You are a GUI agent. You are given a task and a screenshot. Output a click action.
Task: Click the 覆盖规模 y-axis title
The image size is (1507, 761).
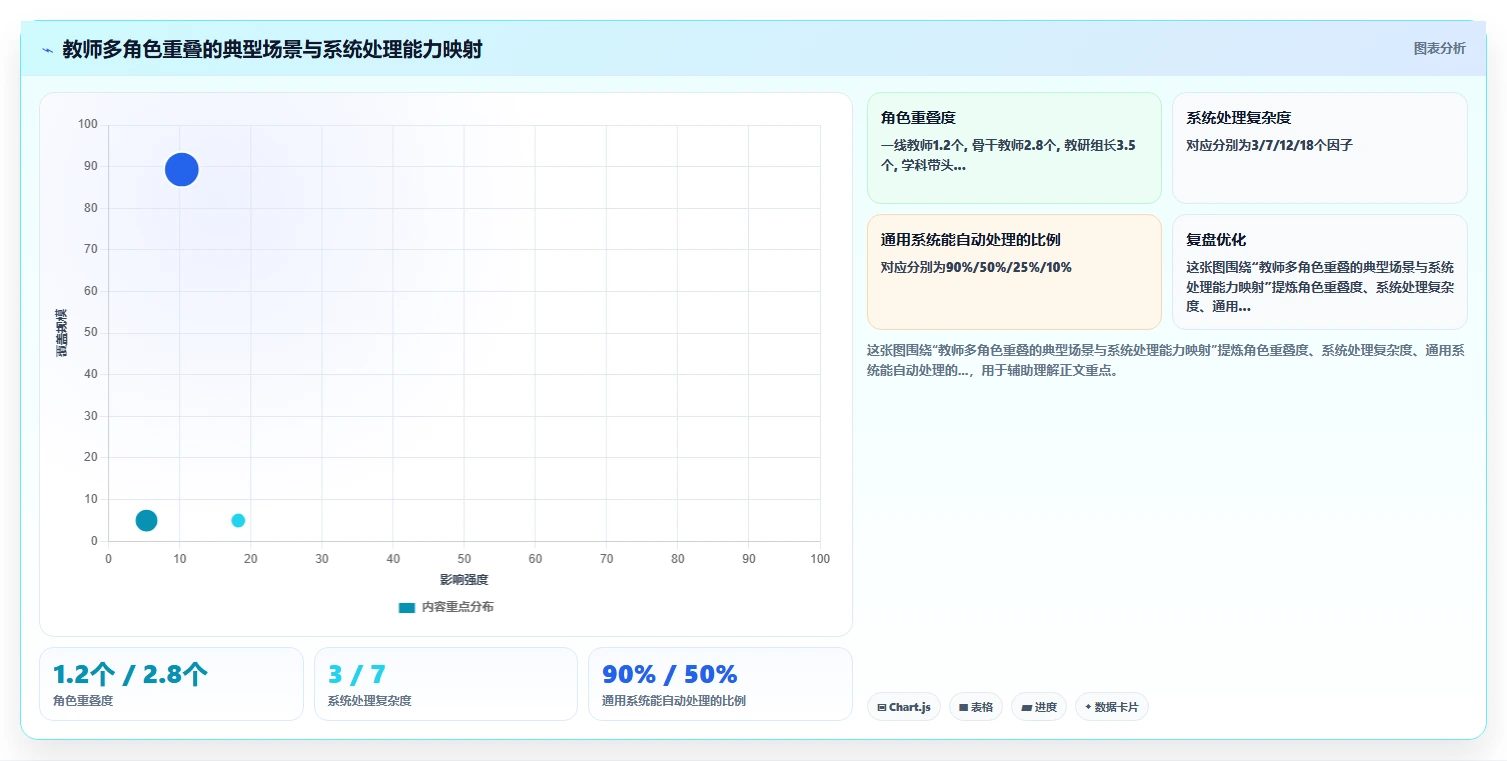(62, 333)
